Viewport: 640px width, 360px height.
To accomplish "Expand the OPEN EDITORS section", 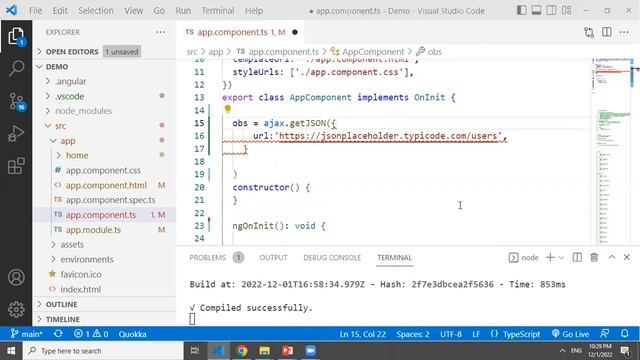I will click(104, 51).
